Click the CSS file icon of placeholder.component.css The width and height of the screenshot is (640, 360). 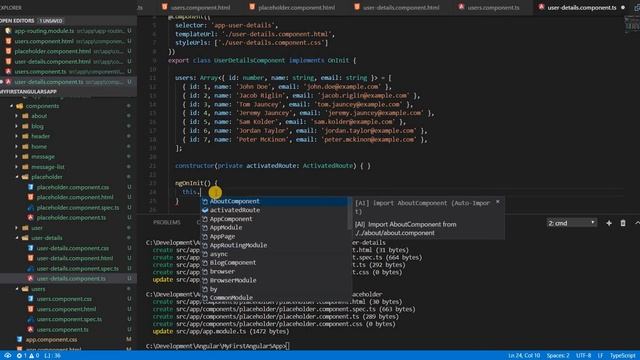(x=31, y=187)
